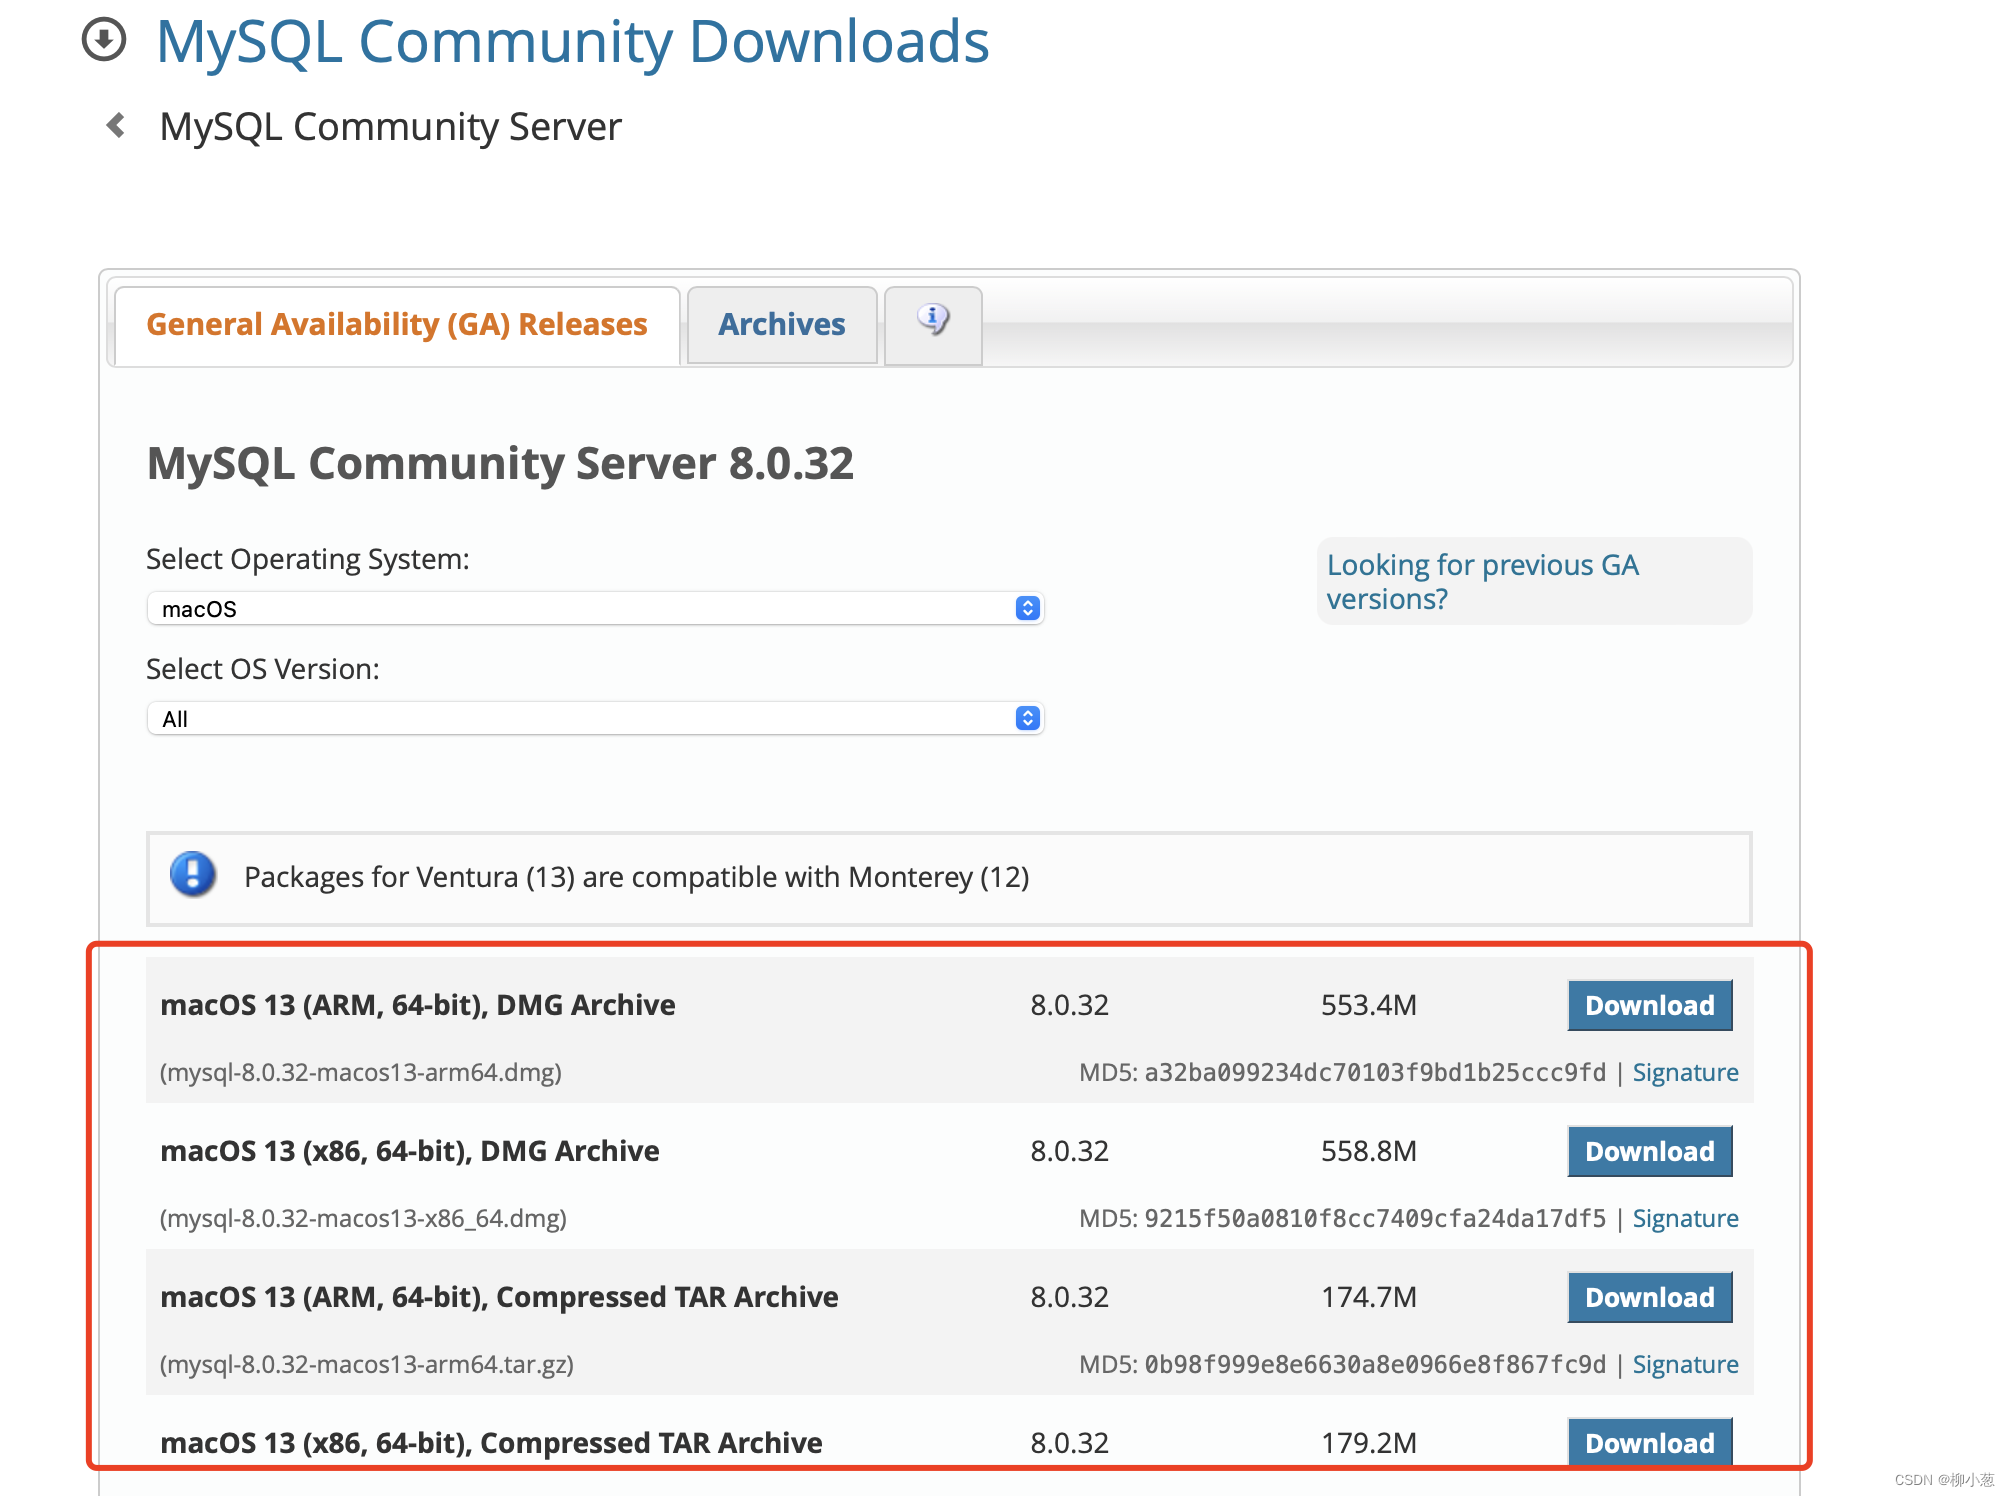Screen dimensions: 2010x1496
Task: Click filename mysql-8.0.32-macos13-arm64.tar.gz
Action: coord(367,1364)
